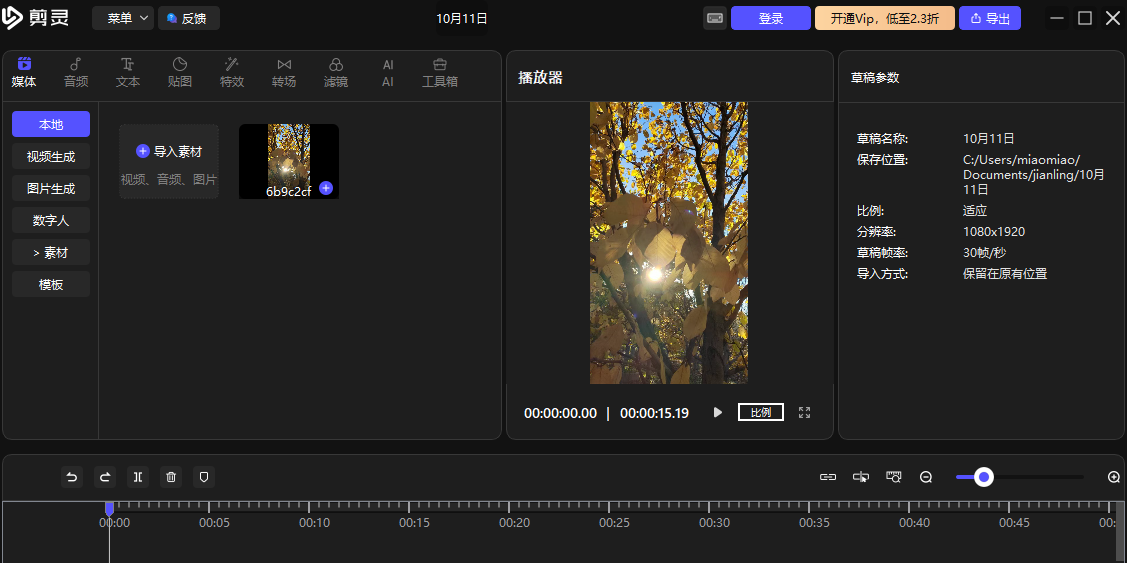Viewport: 1127px width, 563px height.
Task: Toggle the link clips icon in timeline
Action: pos(828,477)
